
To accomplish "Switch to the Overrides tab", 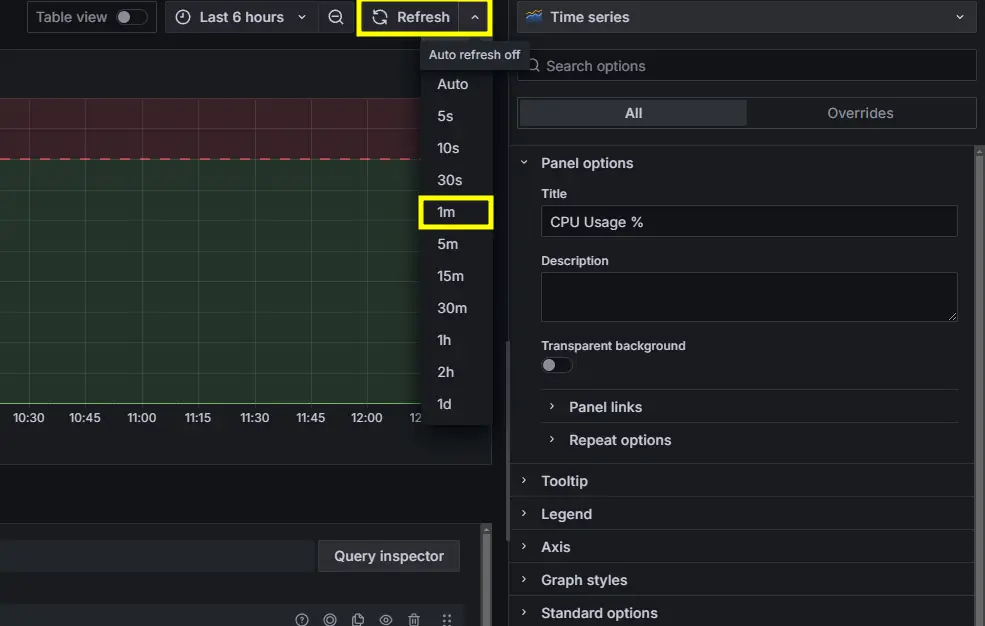I will coord(860,113).
